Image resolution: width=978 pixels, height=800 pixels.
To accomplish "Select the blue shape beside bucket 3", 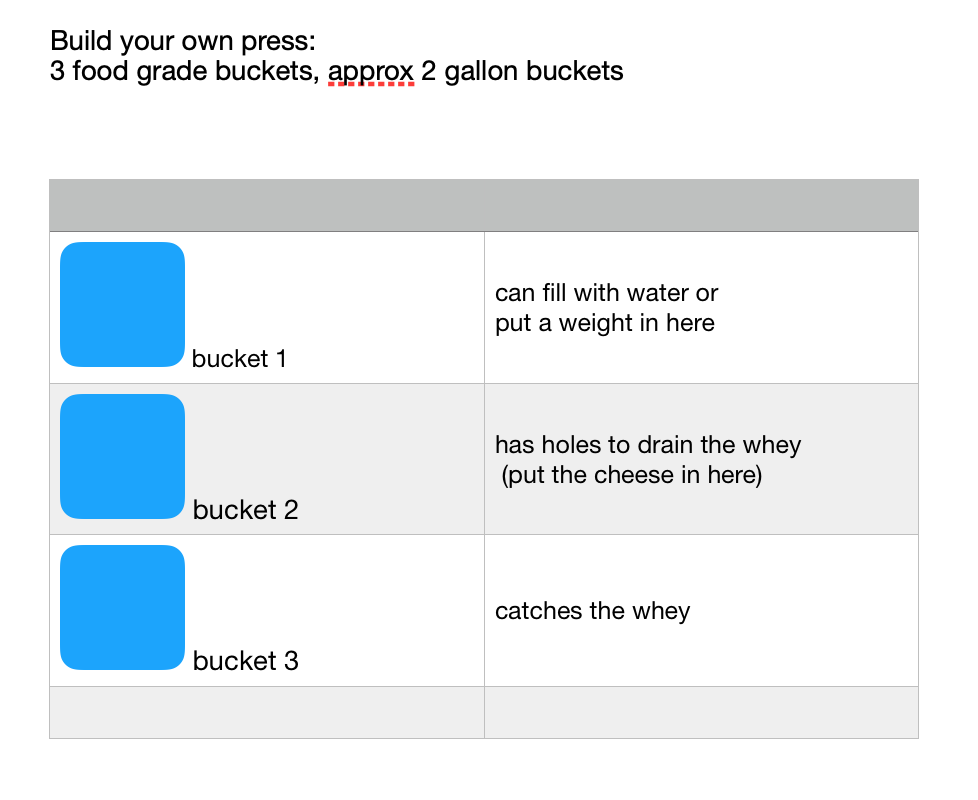I will coord(122,607).
